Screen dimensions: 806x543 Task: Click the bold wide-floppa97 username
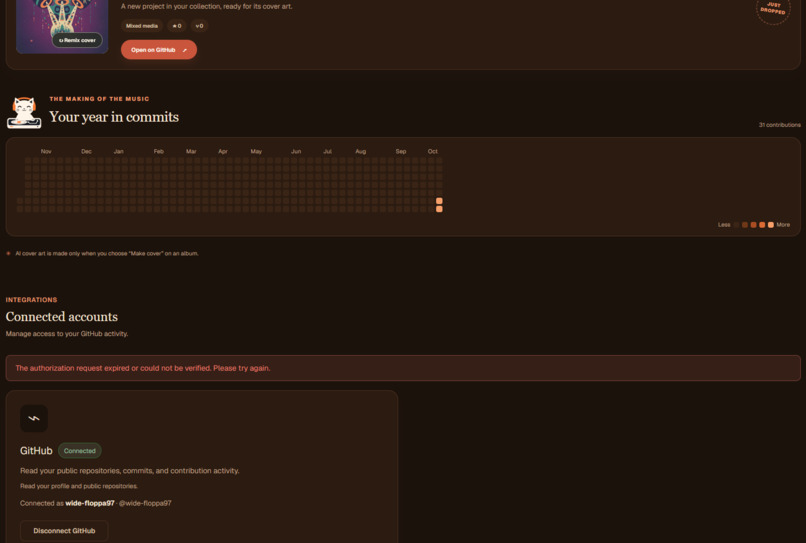point(90,503)
